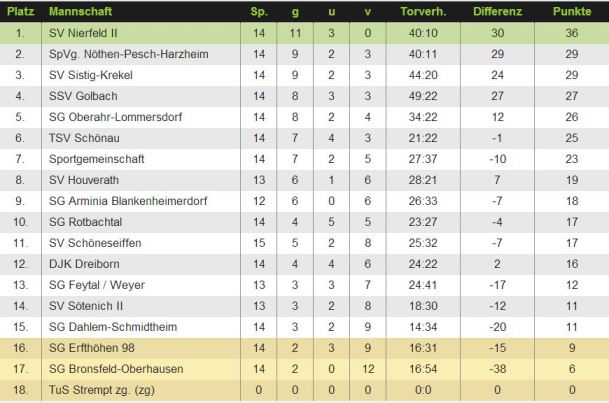Click the Torverh. column header
The width and height of the screenshot is (609, 403).
(x=421, y=11)
